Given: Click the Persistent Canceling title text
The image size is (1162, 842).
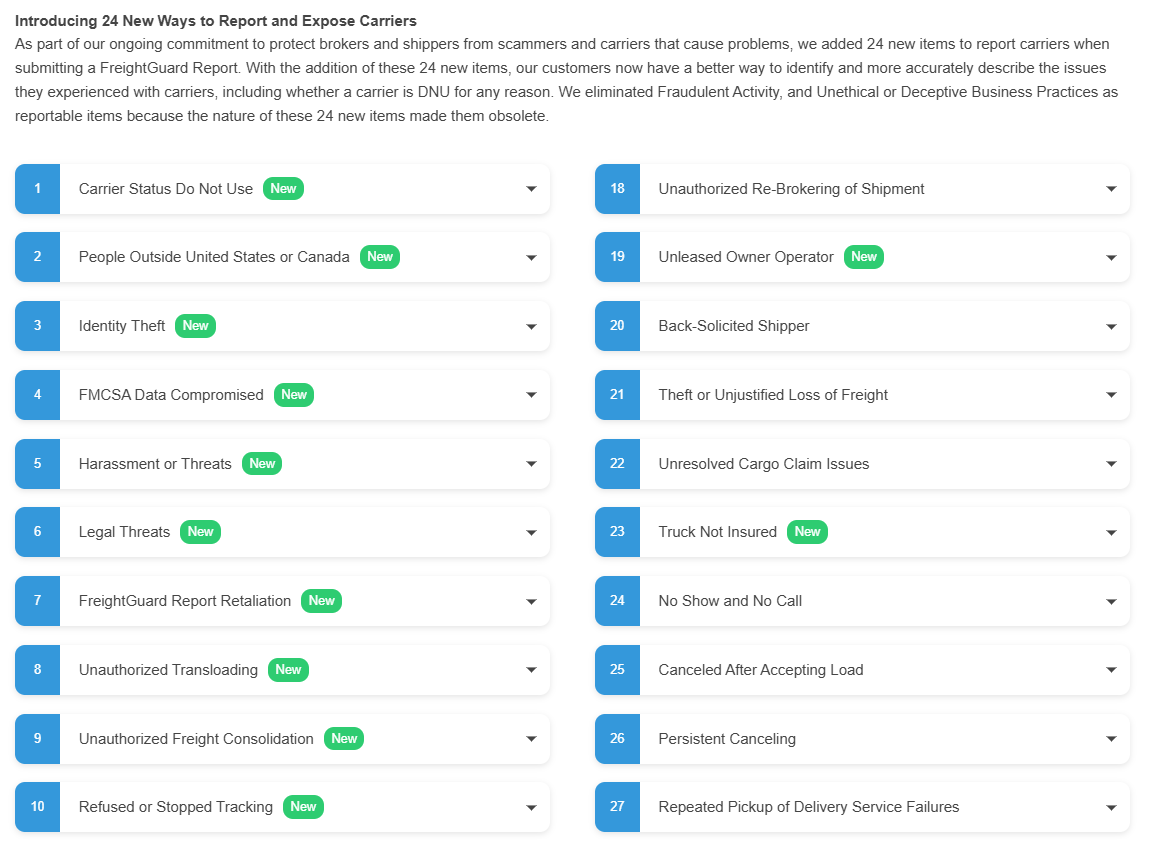Looking at the screenshot, I should coord(727,739).
